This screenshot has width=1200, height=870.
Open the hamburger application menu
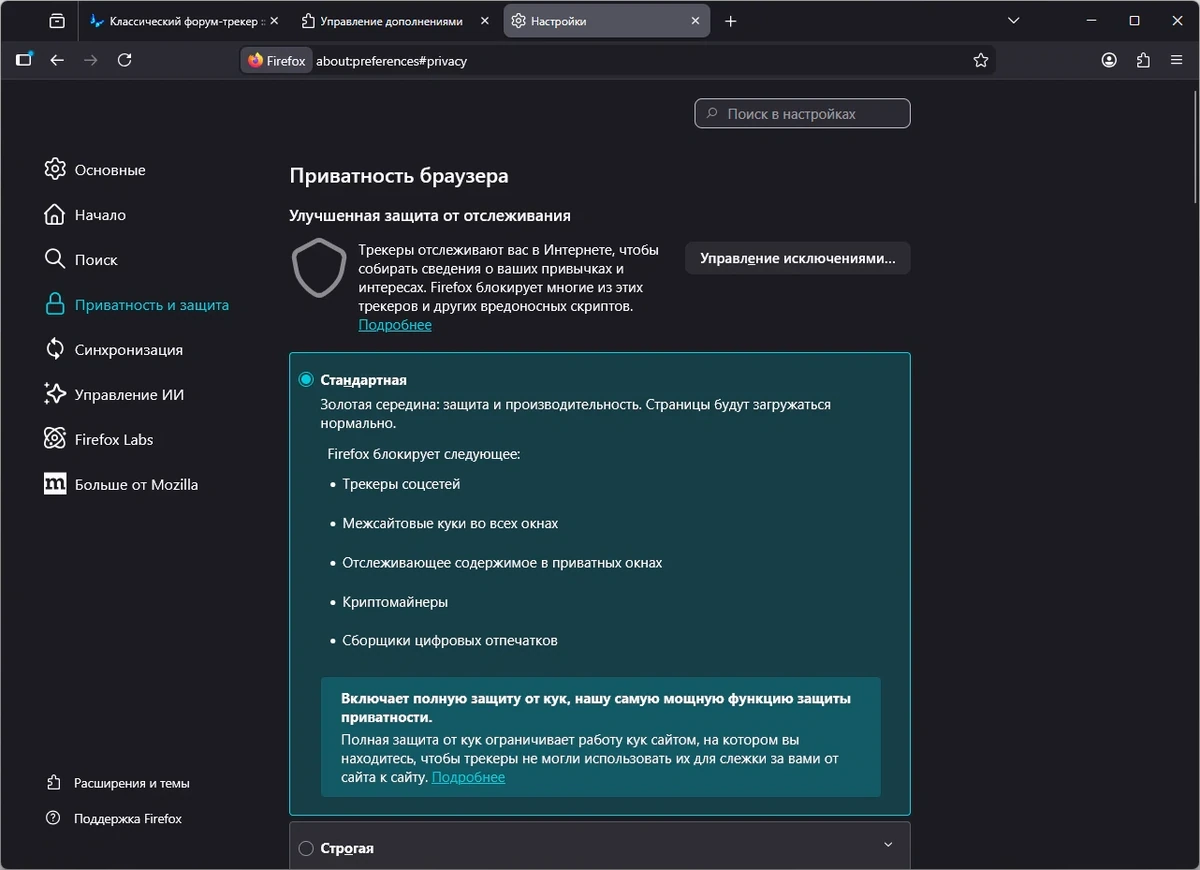pos(1177,60)
